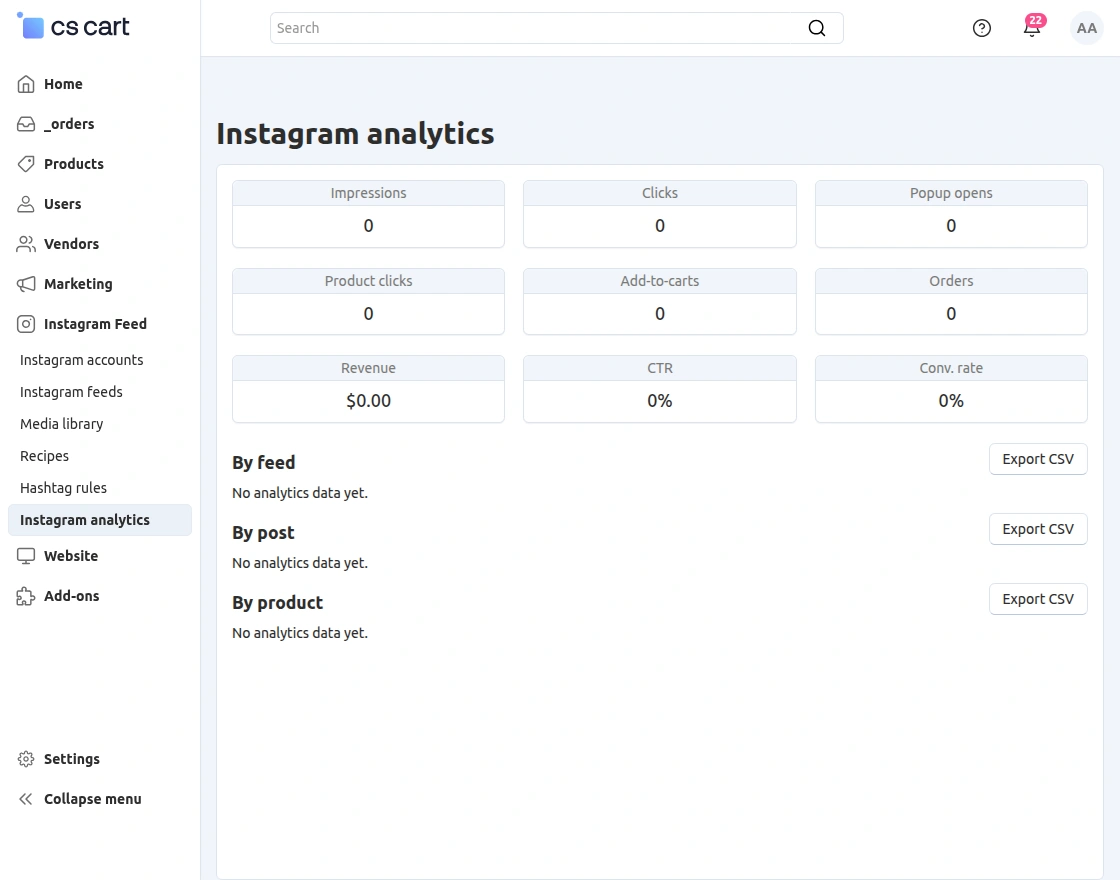The height and width of the screenshot is (880, 1120).
Task: Open Hashtag rules submenu link
Action: pyautogui.click(x=64, y=488)
